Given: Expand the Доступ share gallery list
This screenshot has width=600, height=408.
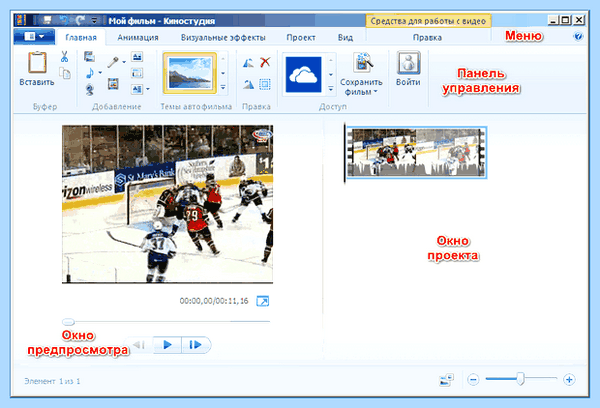Looking at the screenshot, I should 331,89.
